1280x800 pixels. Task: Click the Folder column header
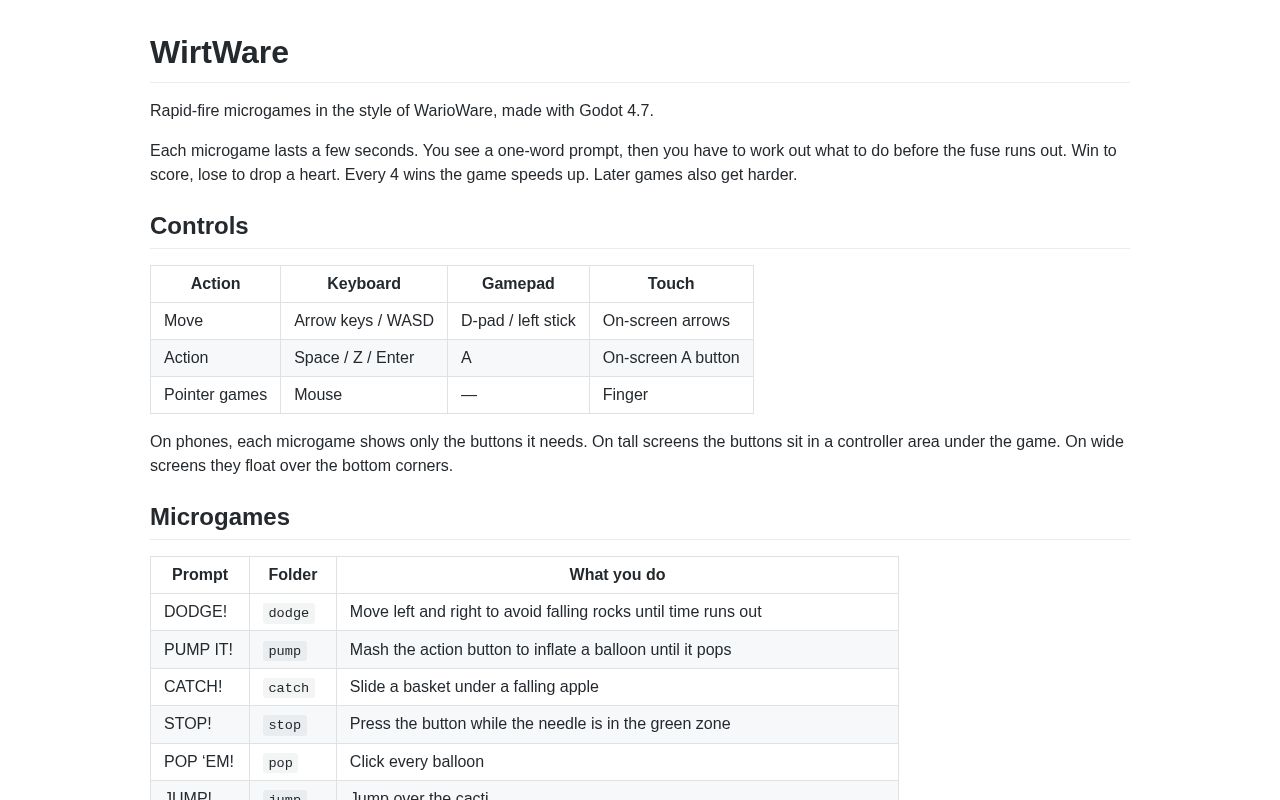tap(293, 575)
